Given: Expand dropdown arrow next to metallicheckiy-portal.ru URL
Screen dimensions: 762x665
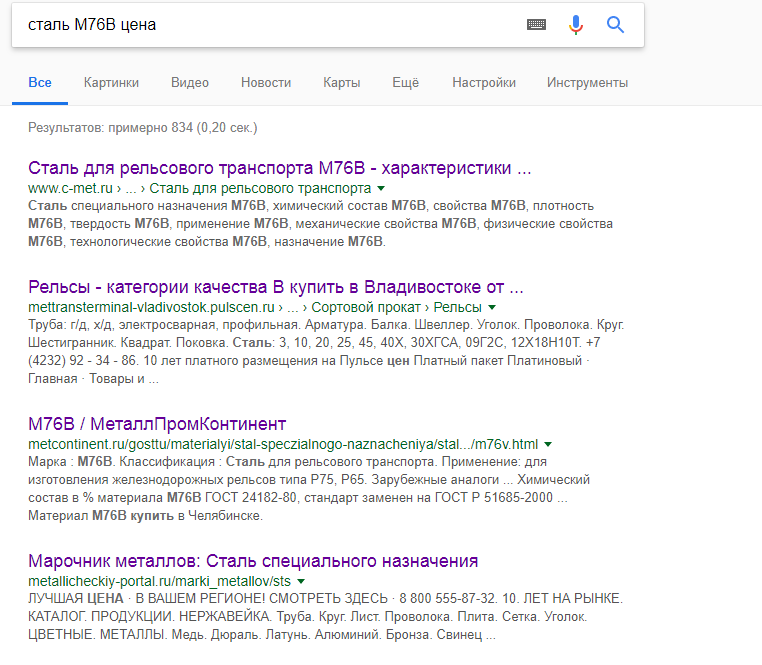Looking at the screenshot, I should point(301,581).
